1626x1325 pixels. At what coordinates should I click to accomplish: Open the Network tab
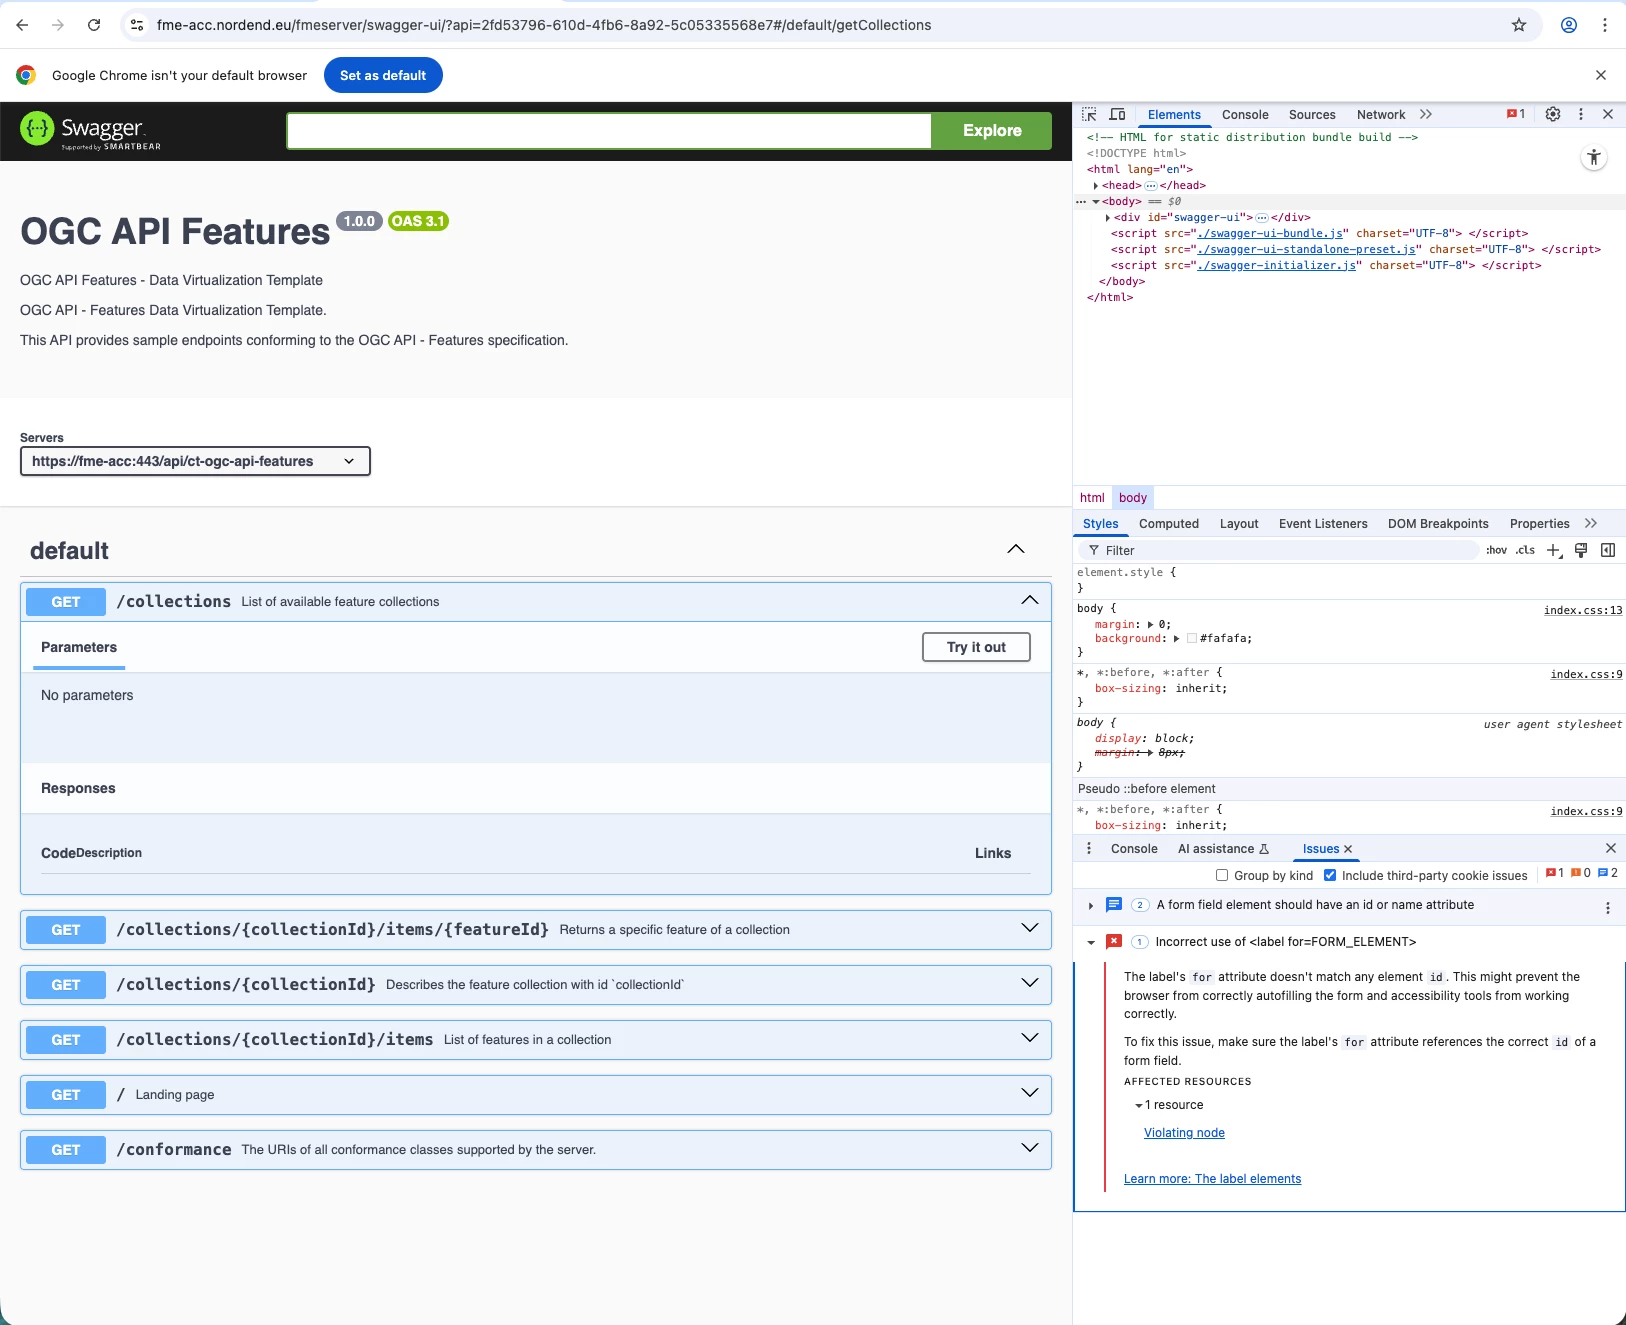[1381, 115]
